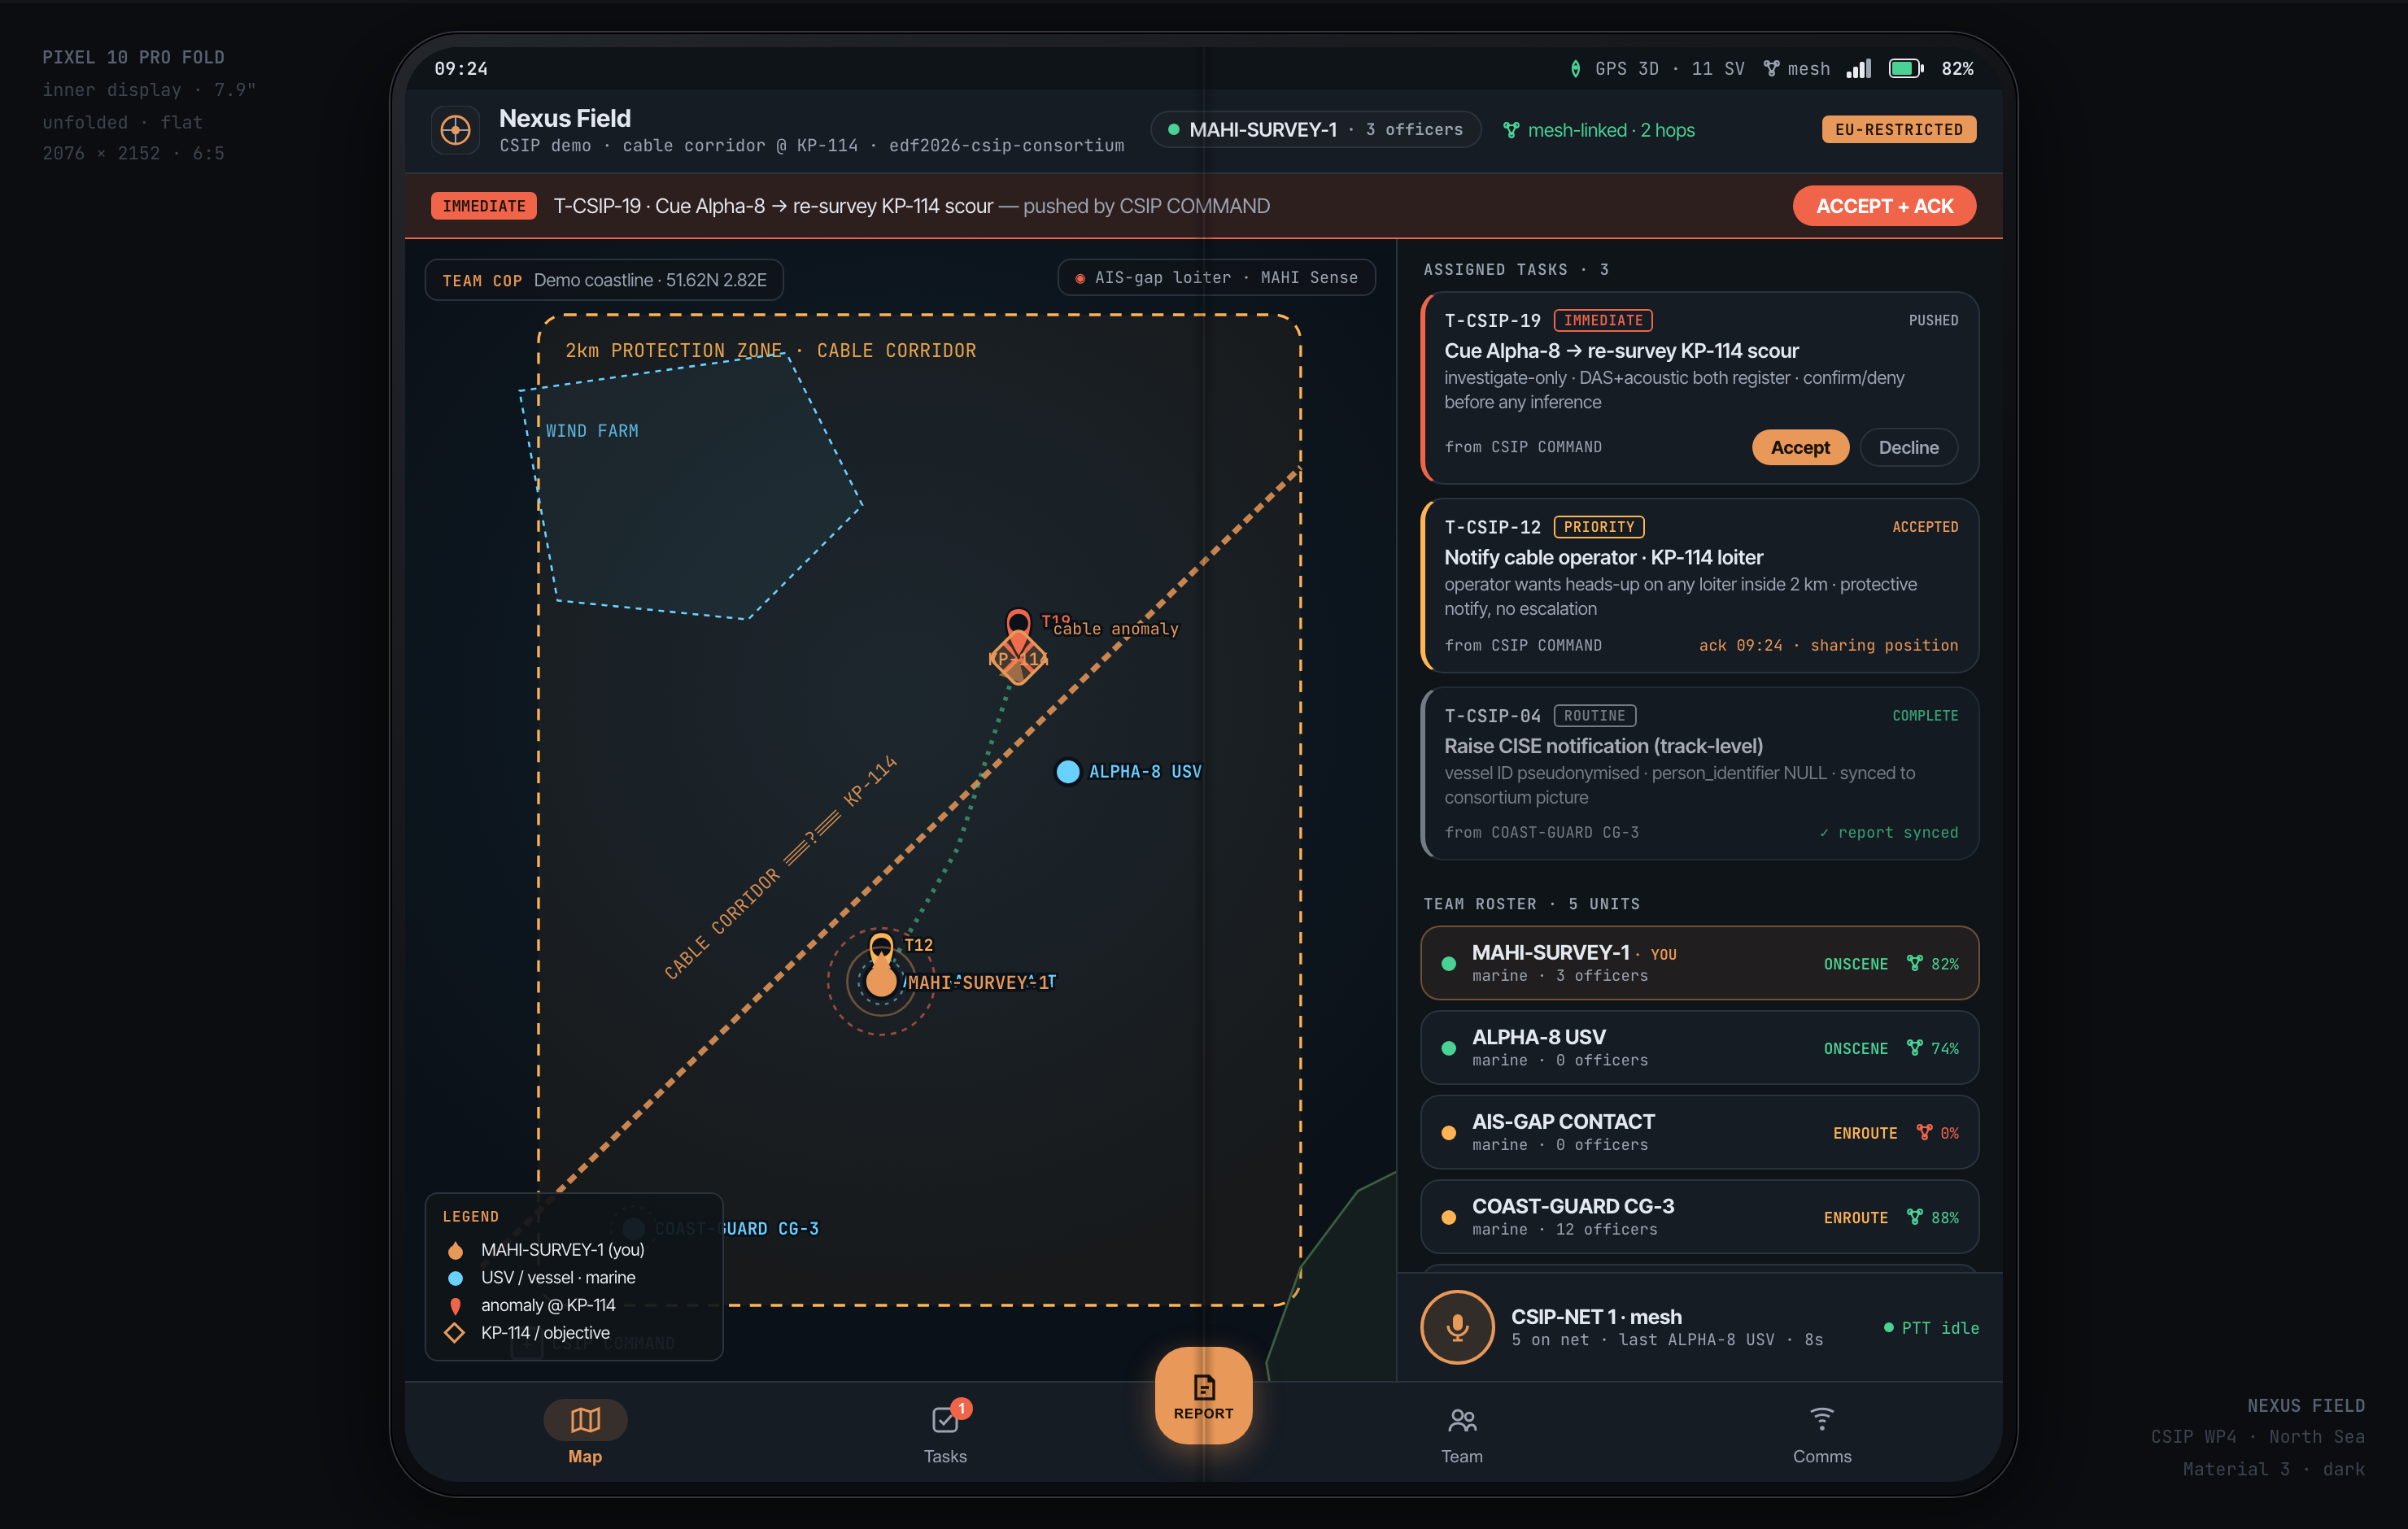The height and width of the screenshot is (1529, 2408).
Task: Click the ASSIGNED TASKS section header
Action: [x=1516, y=270]
